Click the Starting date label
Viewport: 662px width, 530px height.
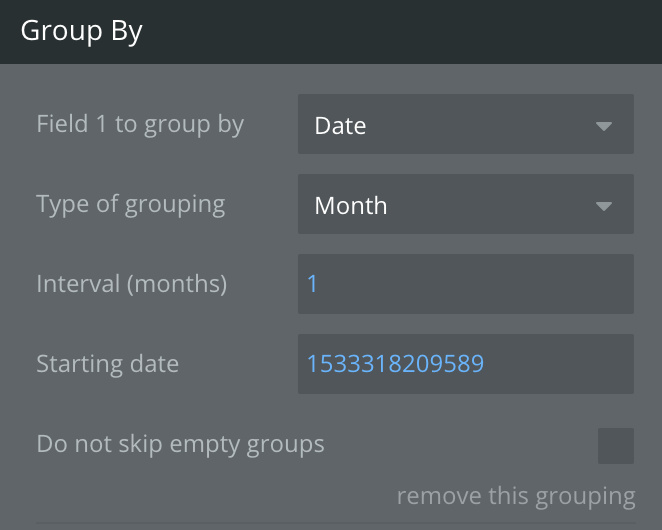pos(107,364)
